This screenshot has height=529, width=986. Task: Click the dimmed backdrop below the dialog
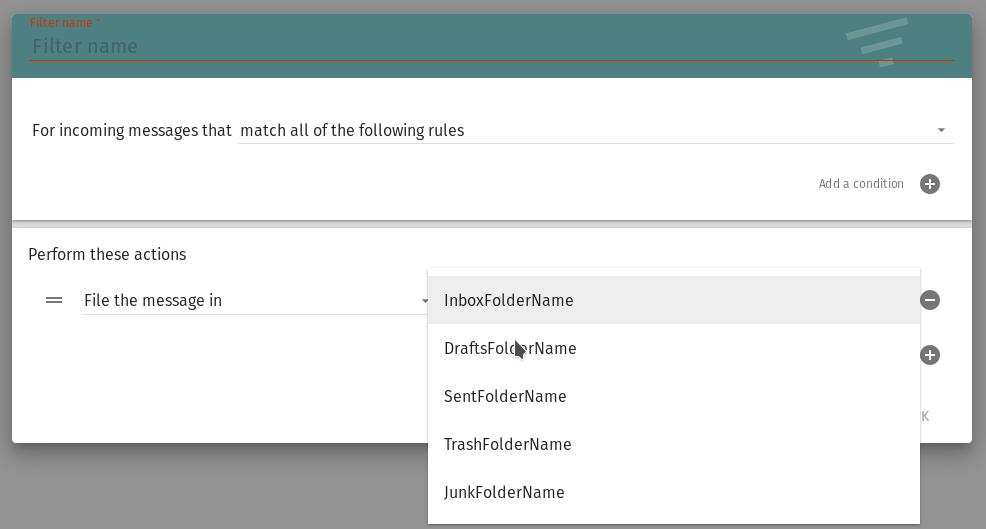pyautogui.click(x=200, y=490)
